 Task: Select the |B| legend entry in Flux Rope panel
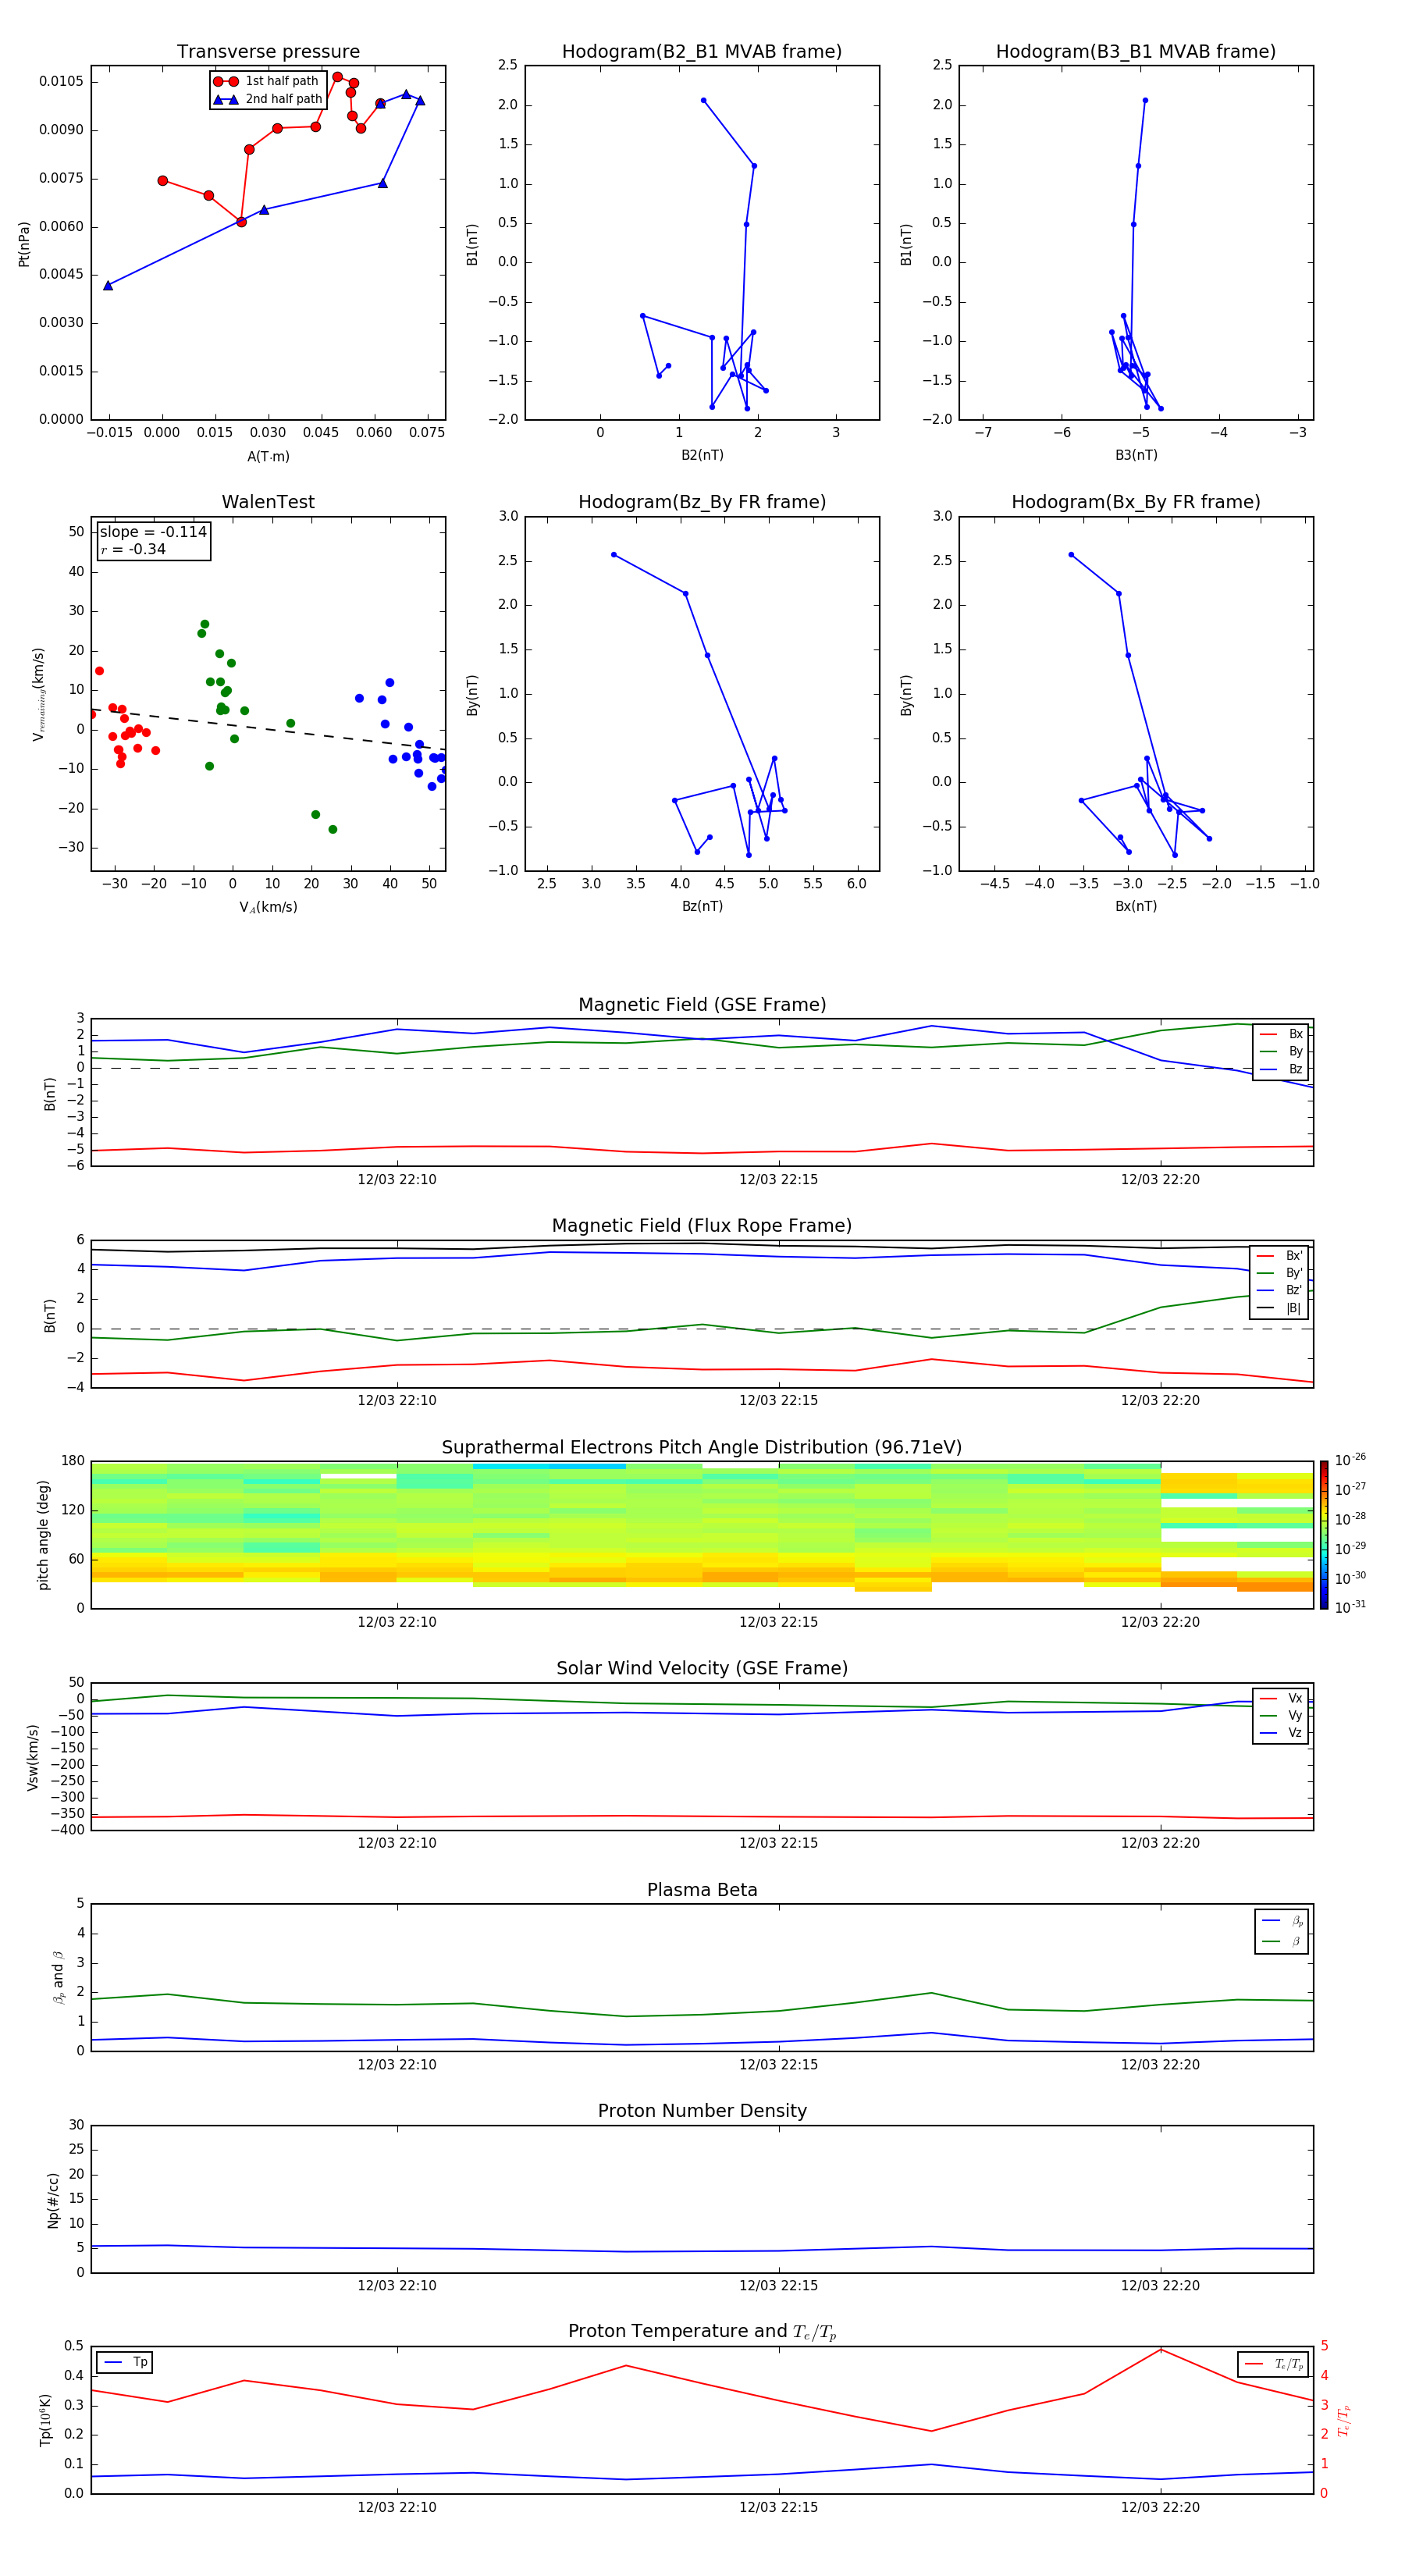1280,1308
